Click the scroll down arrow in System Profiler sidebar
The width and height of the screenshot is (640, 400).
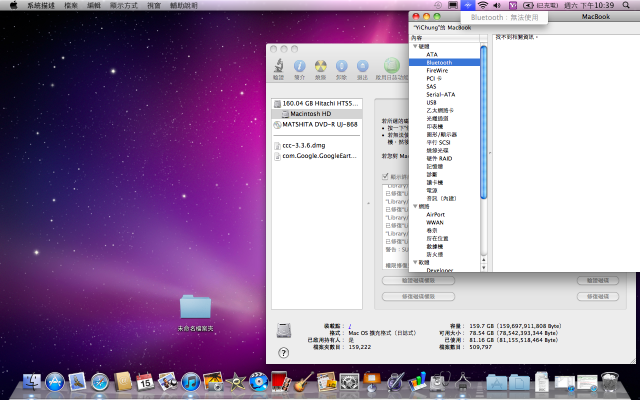point(484,268)
